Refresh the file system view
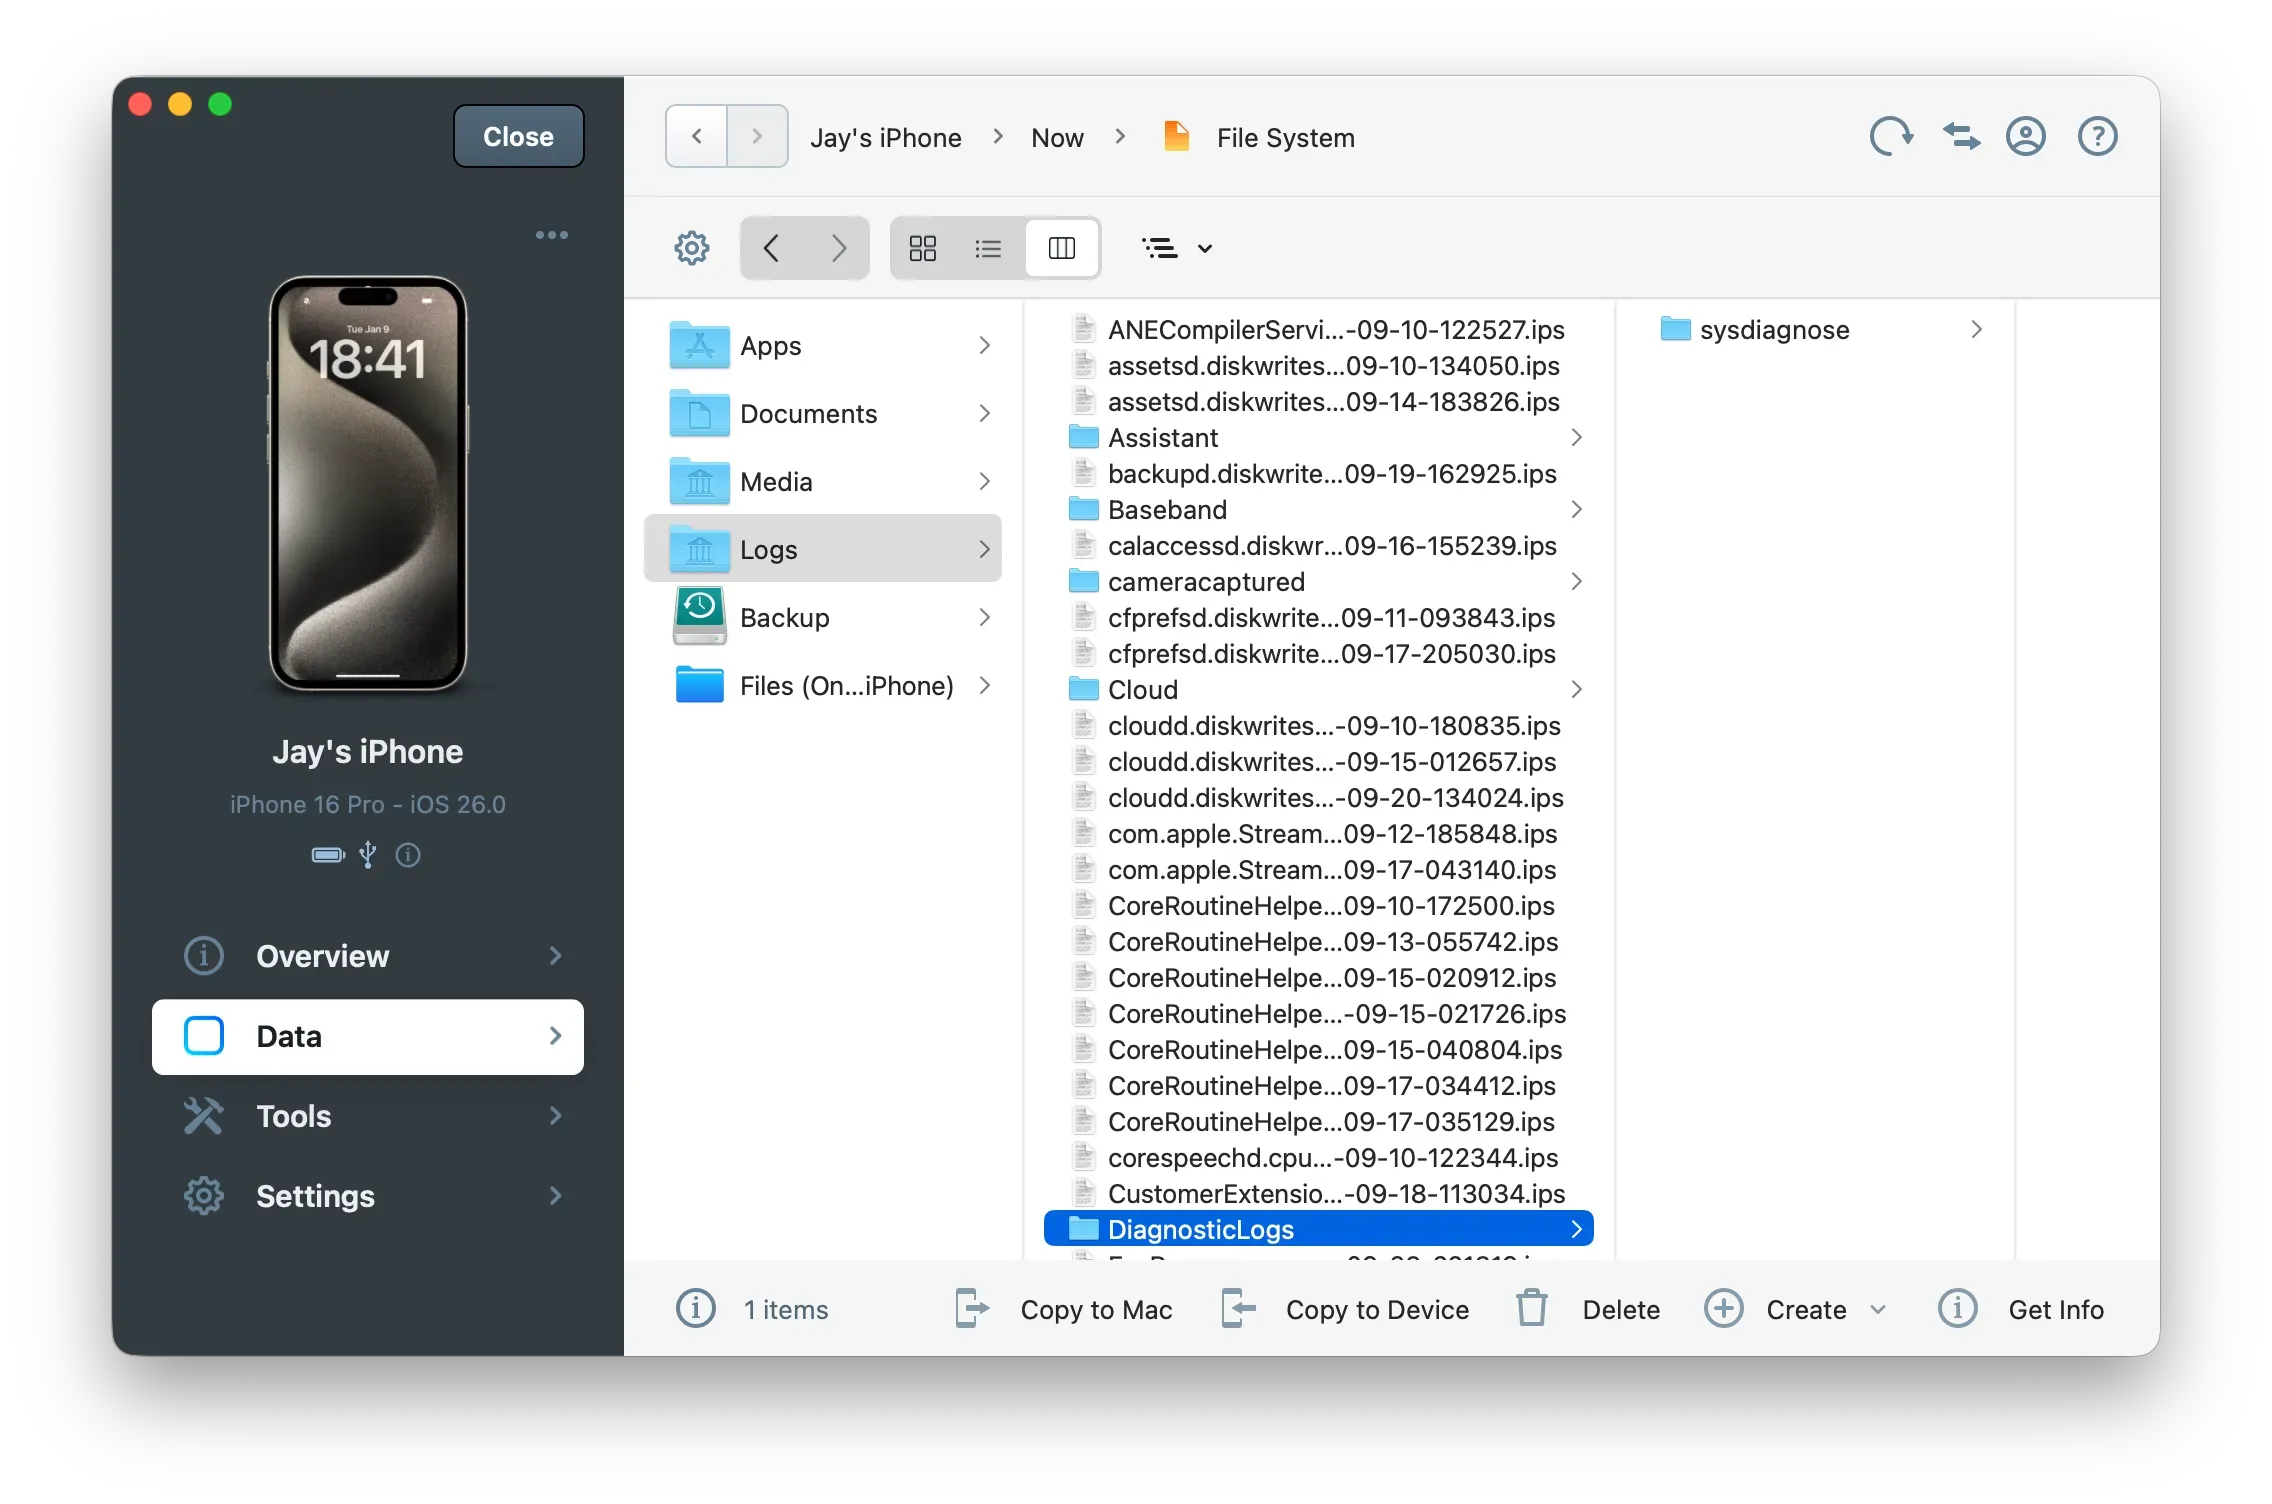Image resolution: width=2272 pixels, height=1504 pixels. (1890, 136)
